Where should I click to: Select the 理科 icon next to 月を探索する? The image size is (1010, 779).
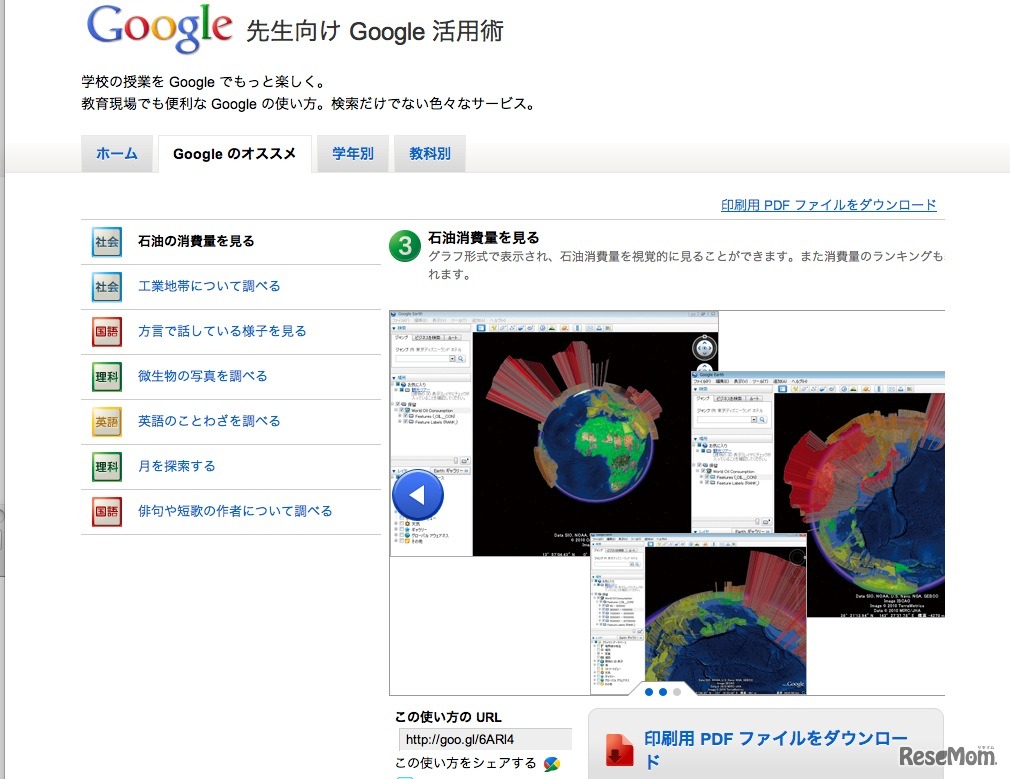point(106,466)
